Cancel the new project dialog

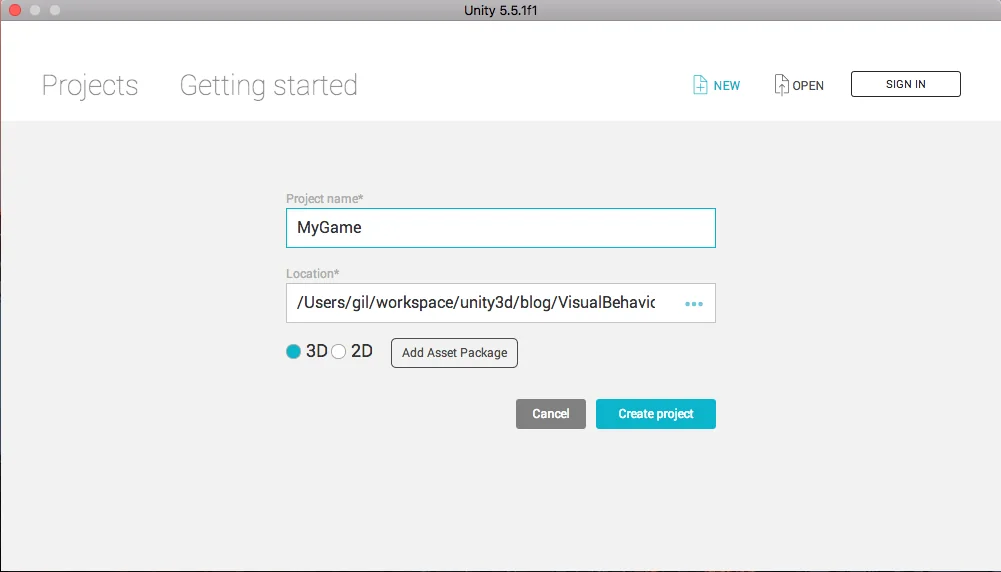click(x=550, y=414)
